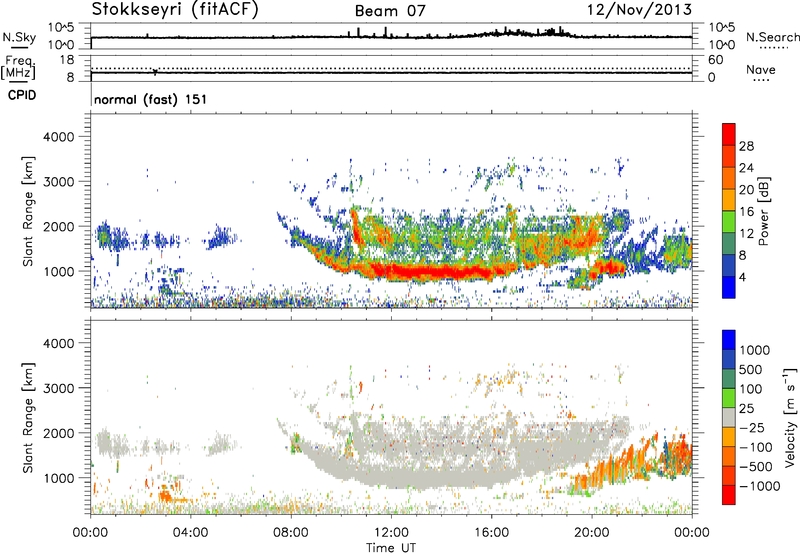
Task: Click '60' tick on Nave axis
Action: (x=716, y=60)
